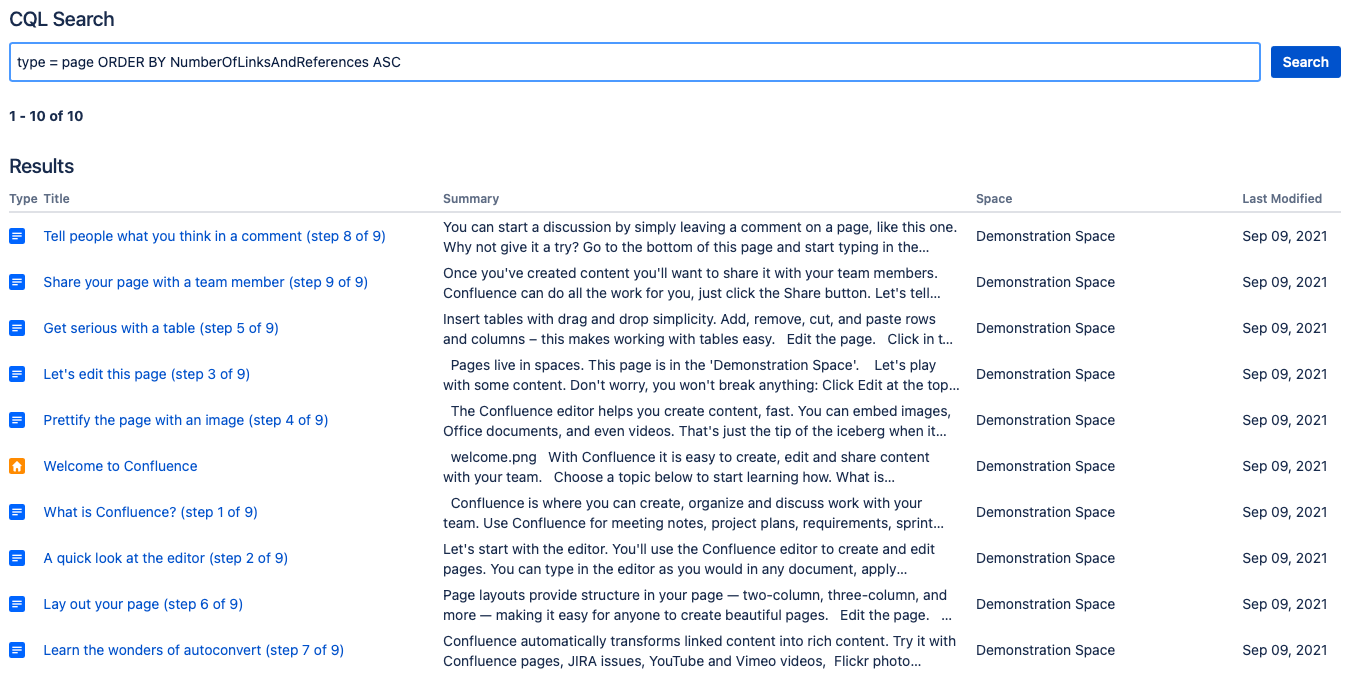Open 'Get serious with a table (step 5 of 9)'
The width and height of the screenshot is (1351, 674).
pos(161,328)
